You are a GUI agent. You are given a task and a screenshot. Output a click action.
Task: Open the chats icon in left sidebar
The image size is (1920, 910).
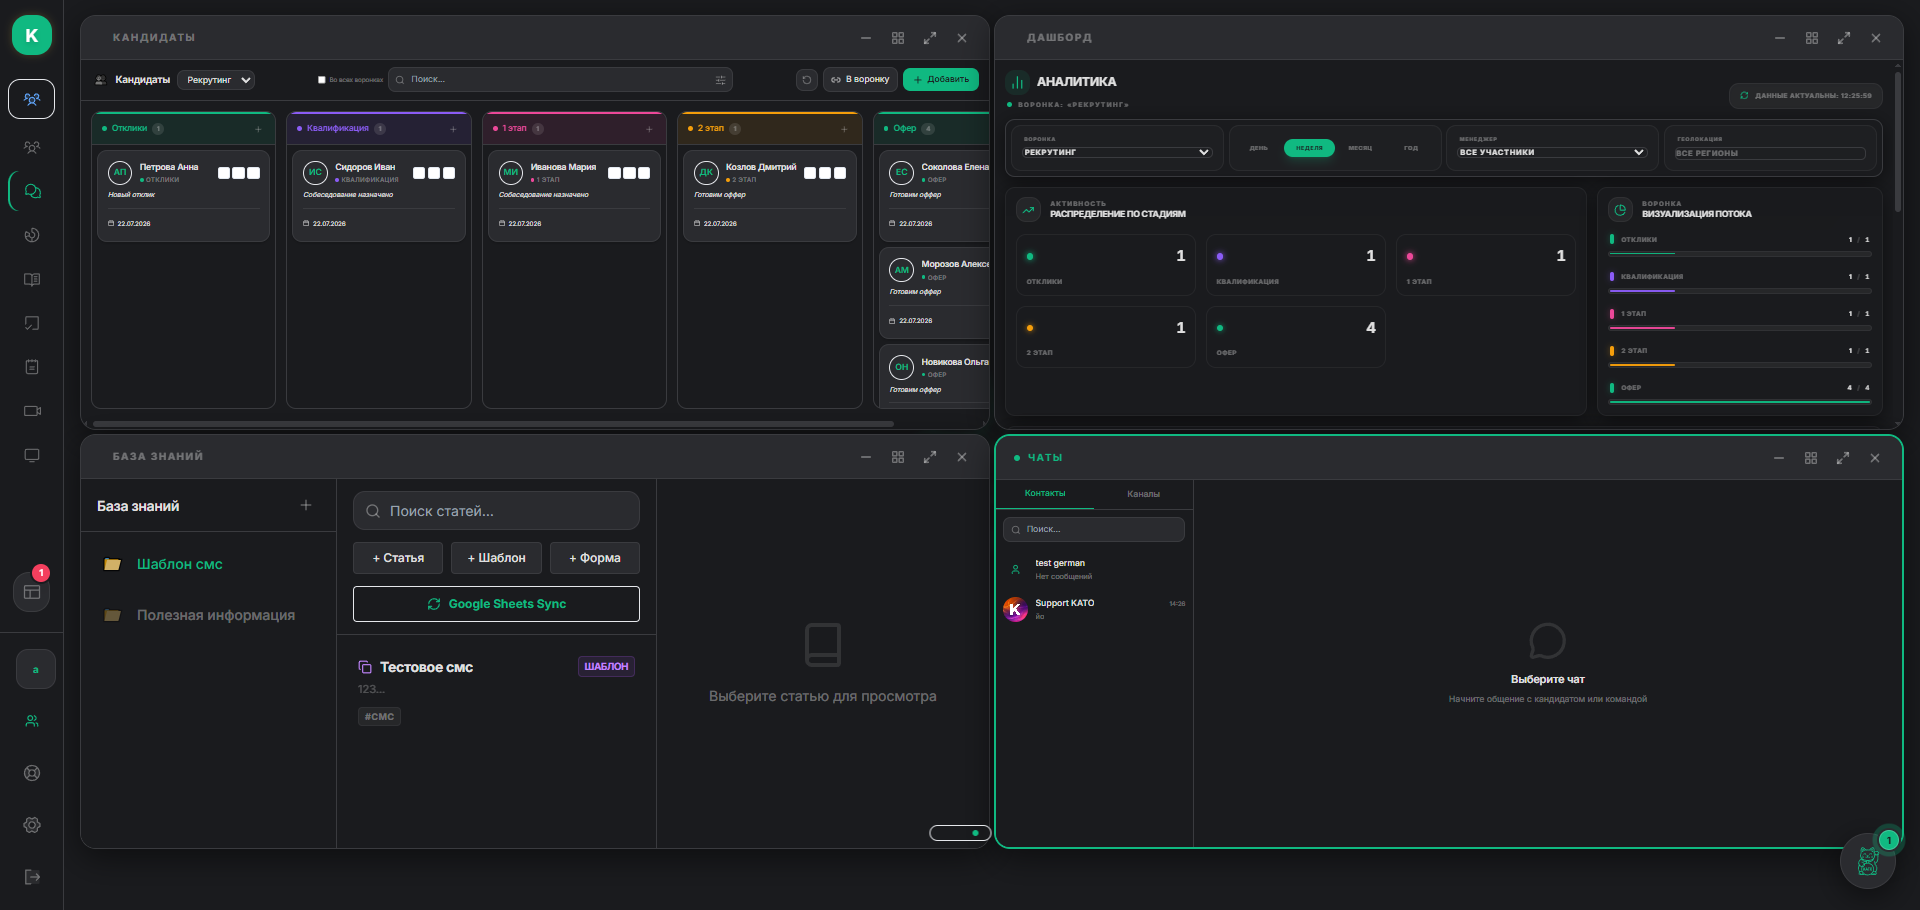click(32, 191)
